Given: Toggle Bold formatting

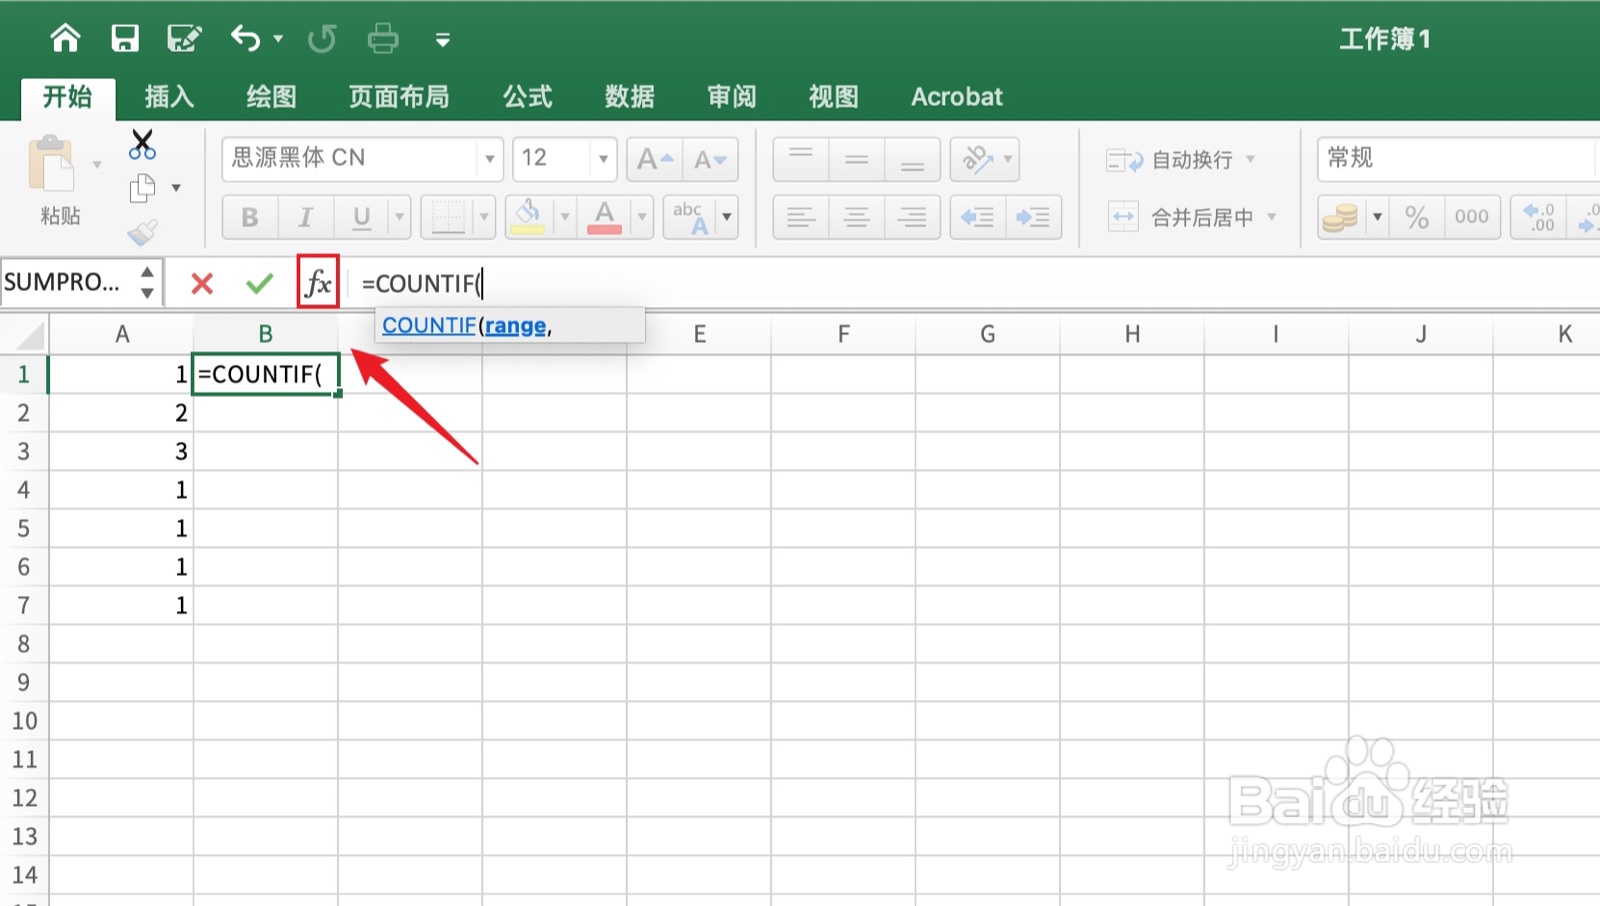Looking at the screenshot, I should pyautogui.click(x=250, y=217).
